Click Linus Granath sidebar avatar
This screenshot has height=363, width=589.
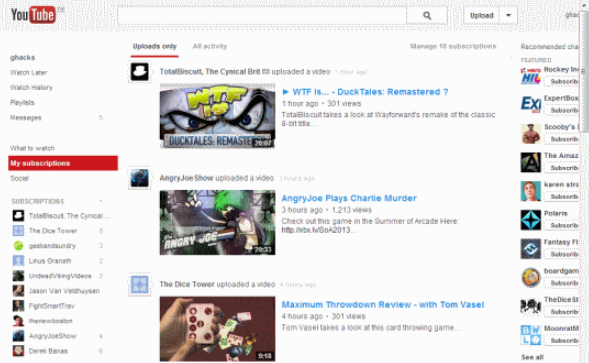pos(18,260)
